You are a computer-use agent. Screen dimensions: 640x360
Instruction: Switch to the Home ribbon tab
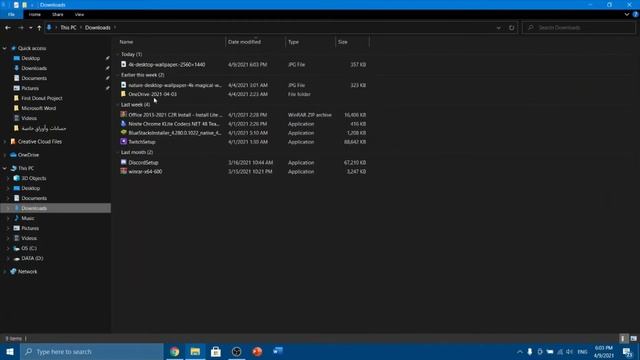point(35,14)
